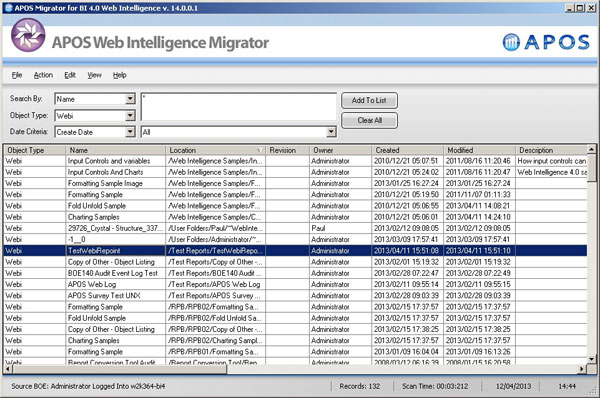Select the -1__0 report row
Viewport: 600px width, 398px height.
click(x=295, y=240)
